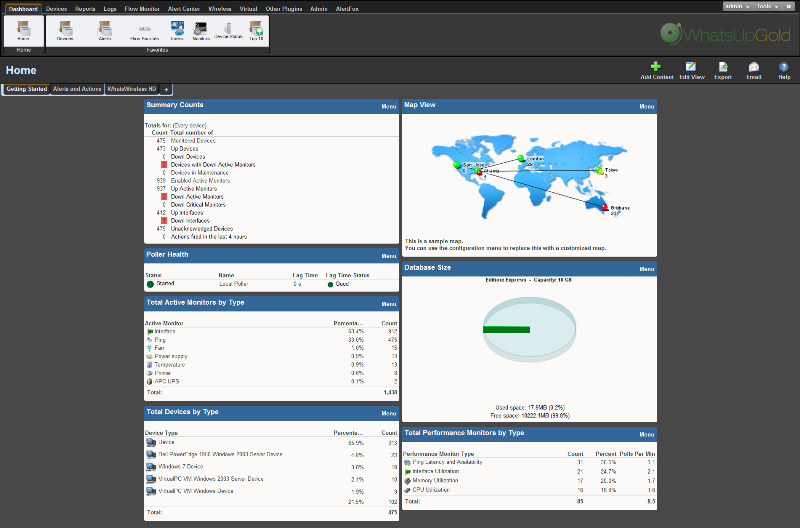Click the Top 10 favorite icon
The width and height of the screenshot is (800, 528).
tap(256, 32)
